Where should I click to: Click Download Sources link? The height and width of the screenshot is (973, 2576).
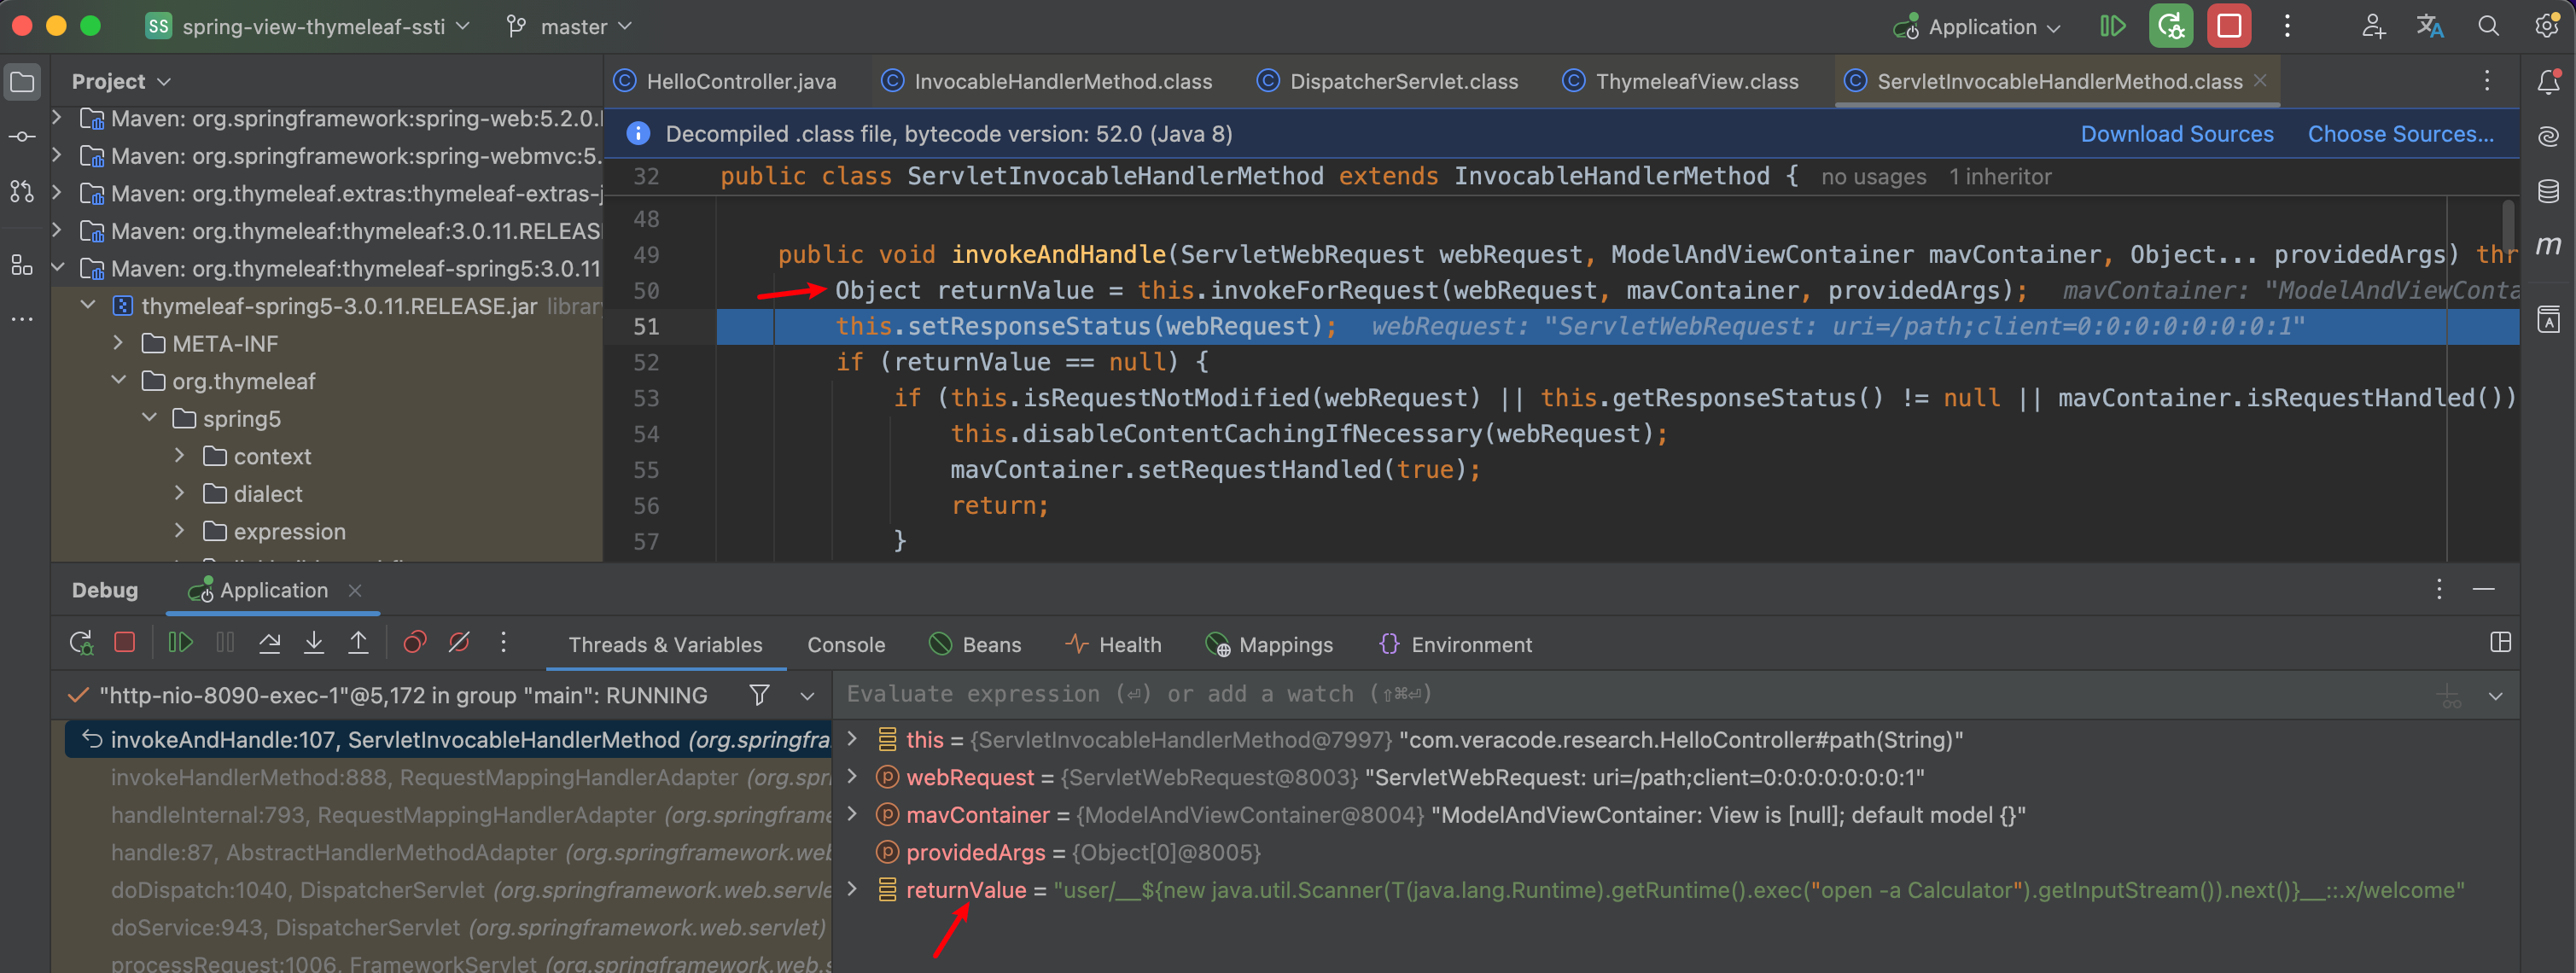(2177, 134)
